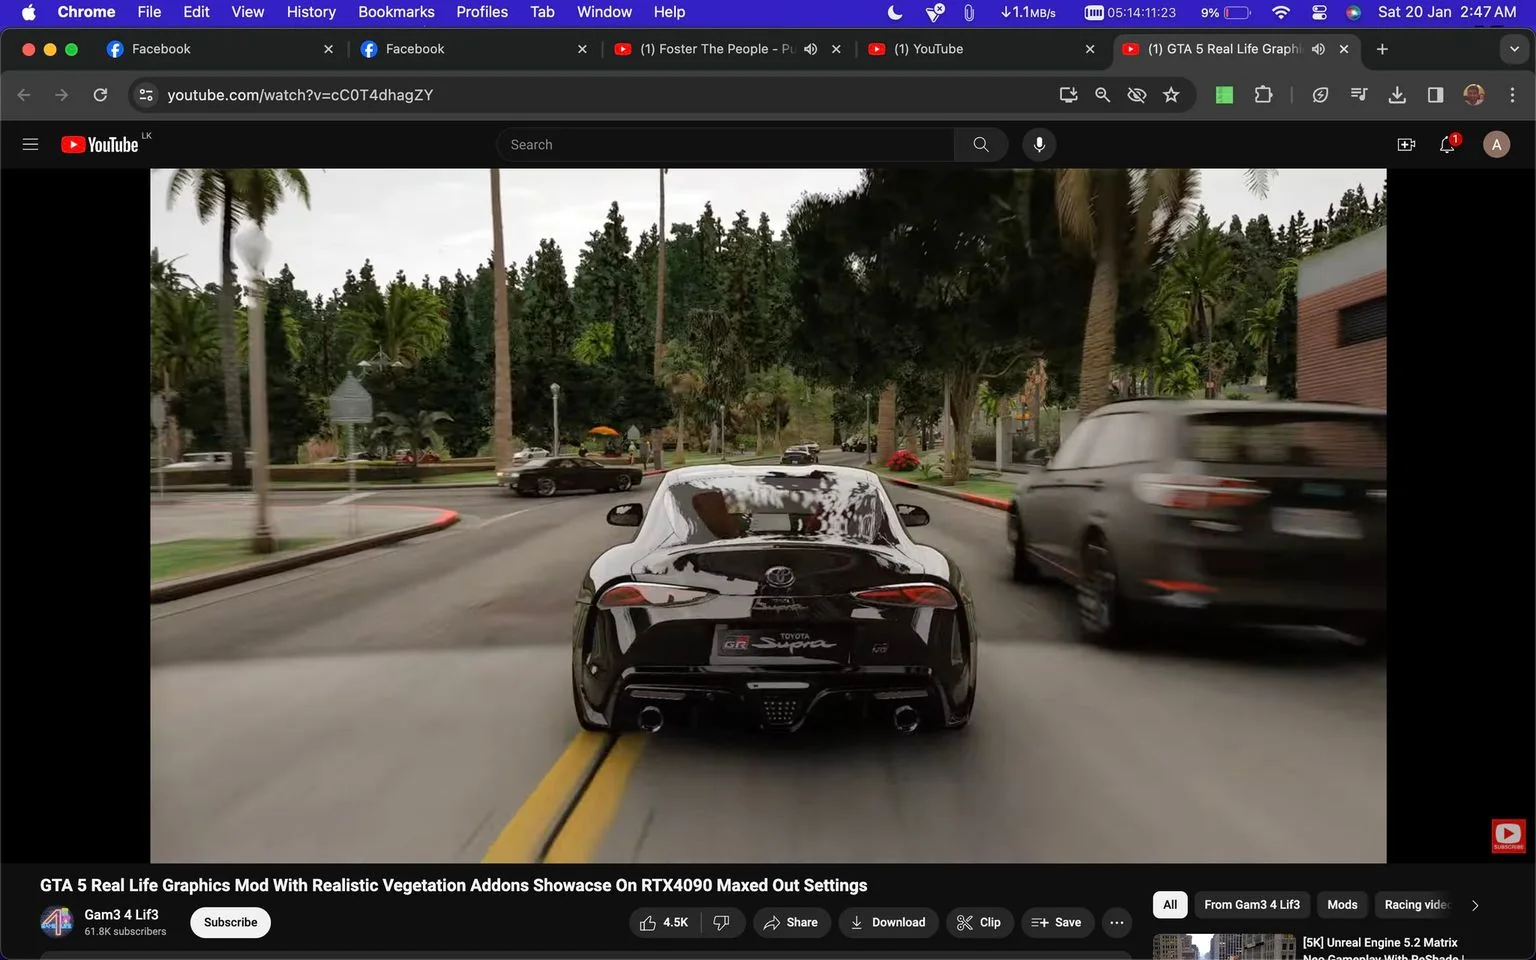Image resolution: width=1536 pixels, height=960 pixels.
Task: Open the Profiles menu
Action: (482, 12)
